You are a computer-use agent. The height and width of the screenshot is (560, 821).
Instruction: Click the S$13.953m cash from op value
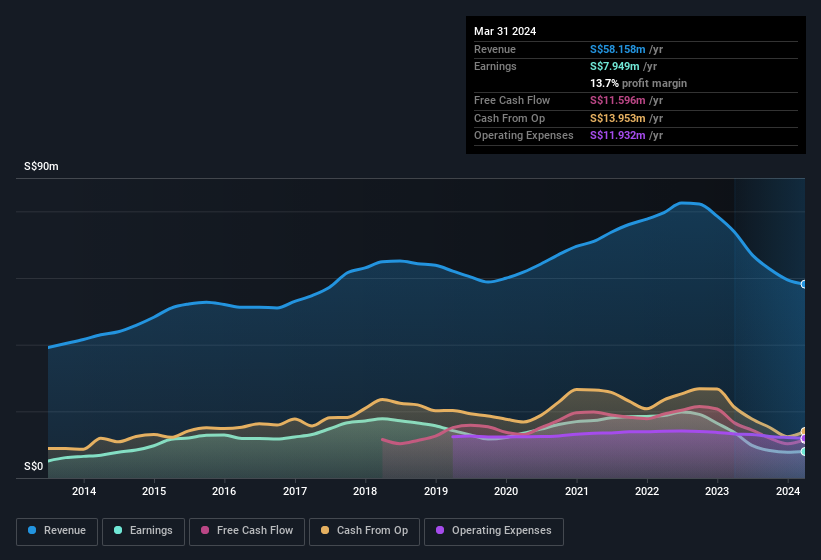(617, 118)
